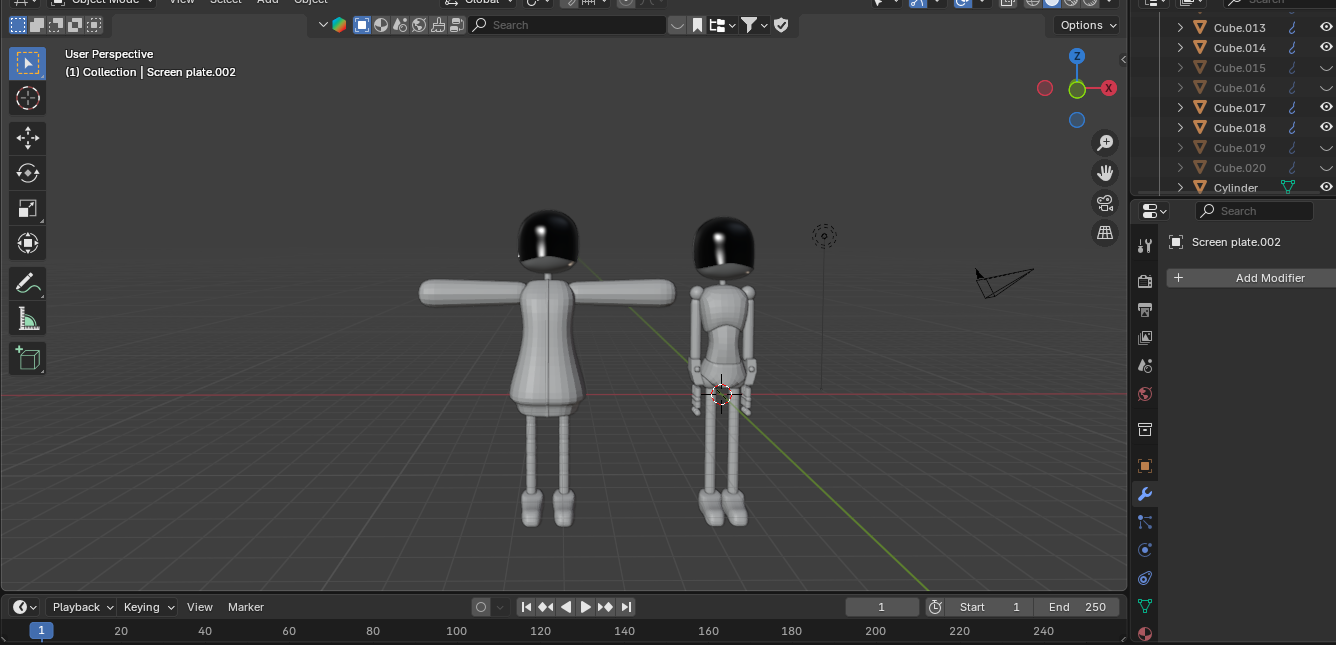This screenshot has height=645, width=1336.
Task: Click the Add Modifier button
Action: coord(1251,278)
